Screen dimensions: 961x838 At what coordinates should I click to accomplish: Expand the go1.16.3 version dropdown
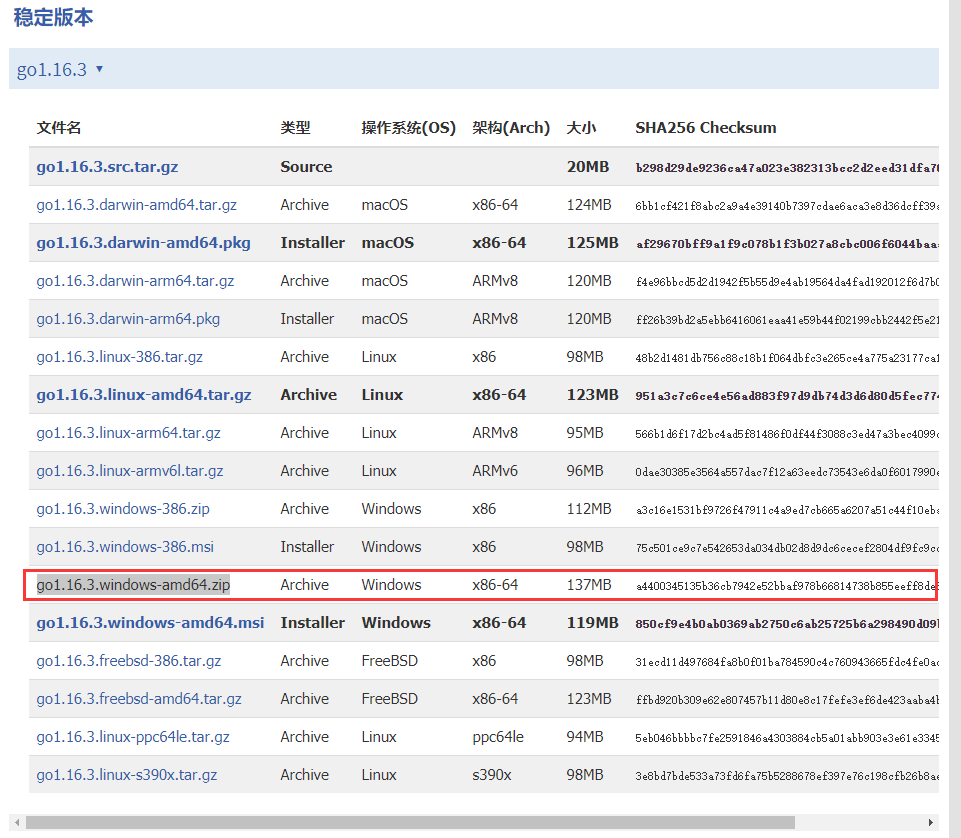(x=60, y=69)
